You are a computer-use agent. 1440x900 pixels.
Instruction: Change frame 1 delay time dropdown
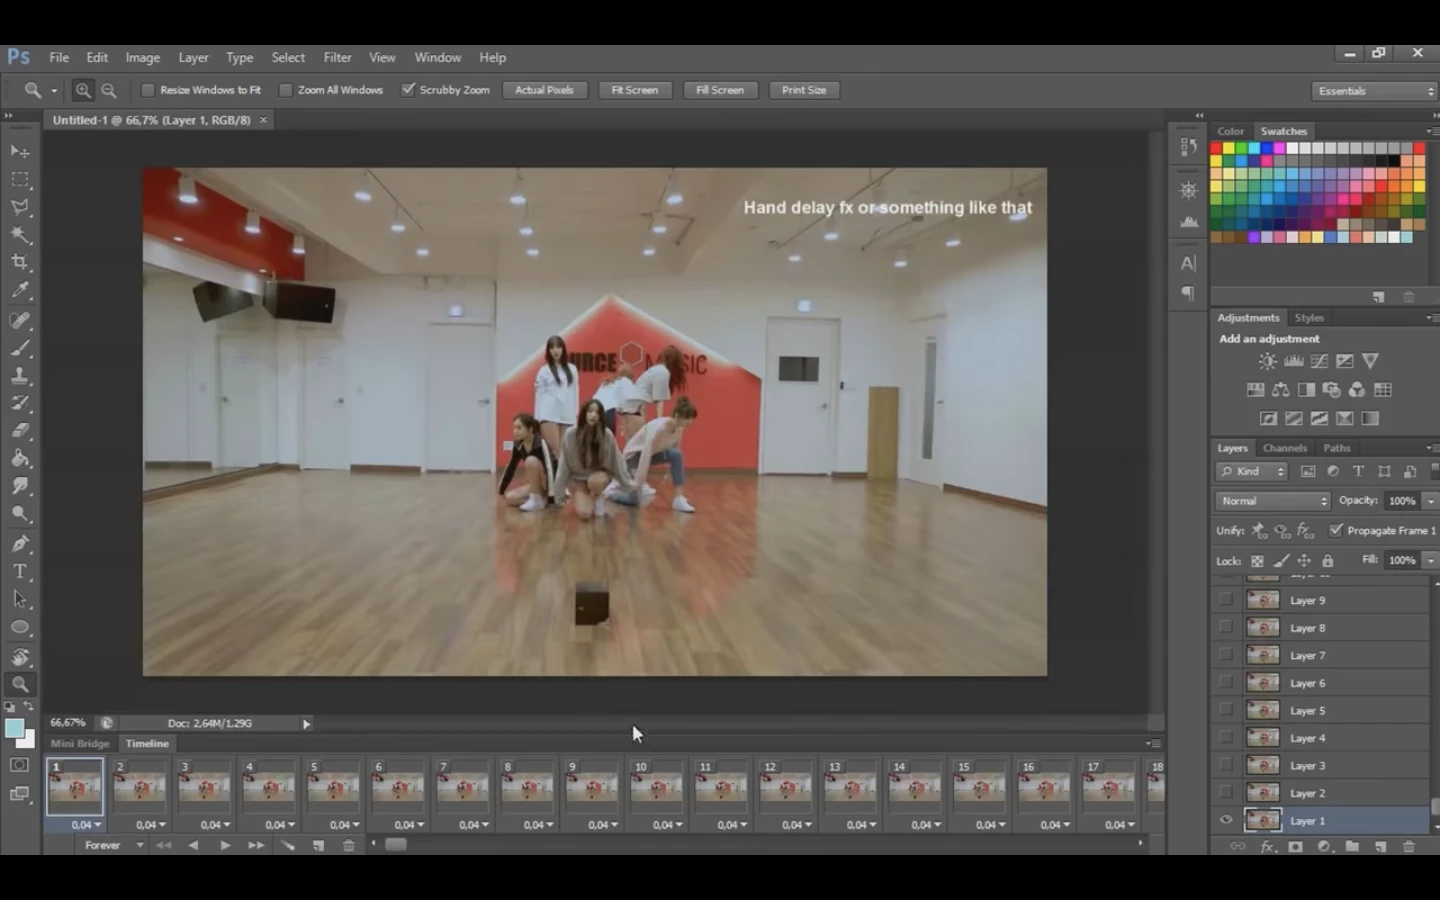point(86,825)
